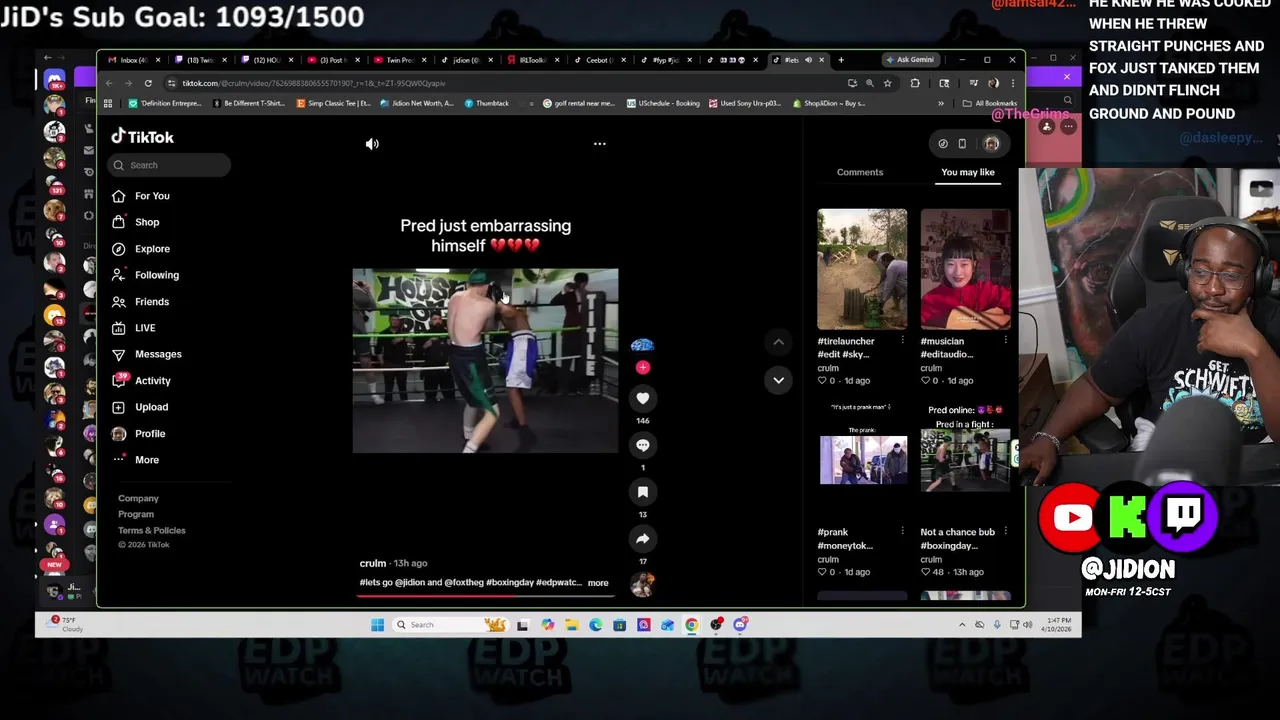Open the All Bookmarks folder
Image resolution: width=1280 pixels, height=720 pixels.
(990, 103)
